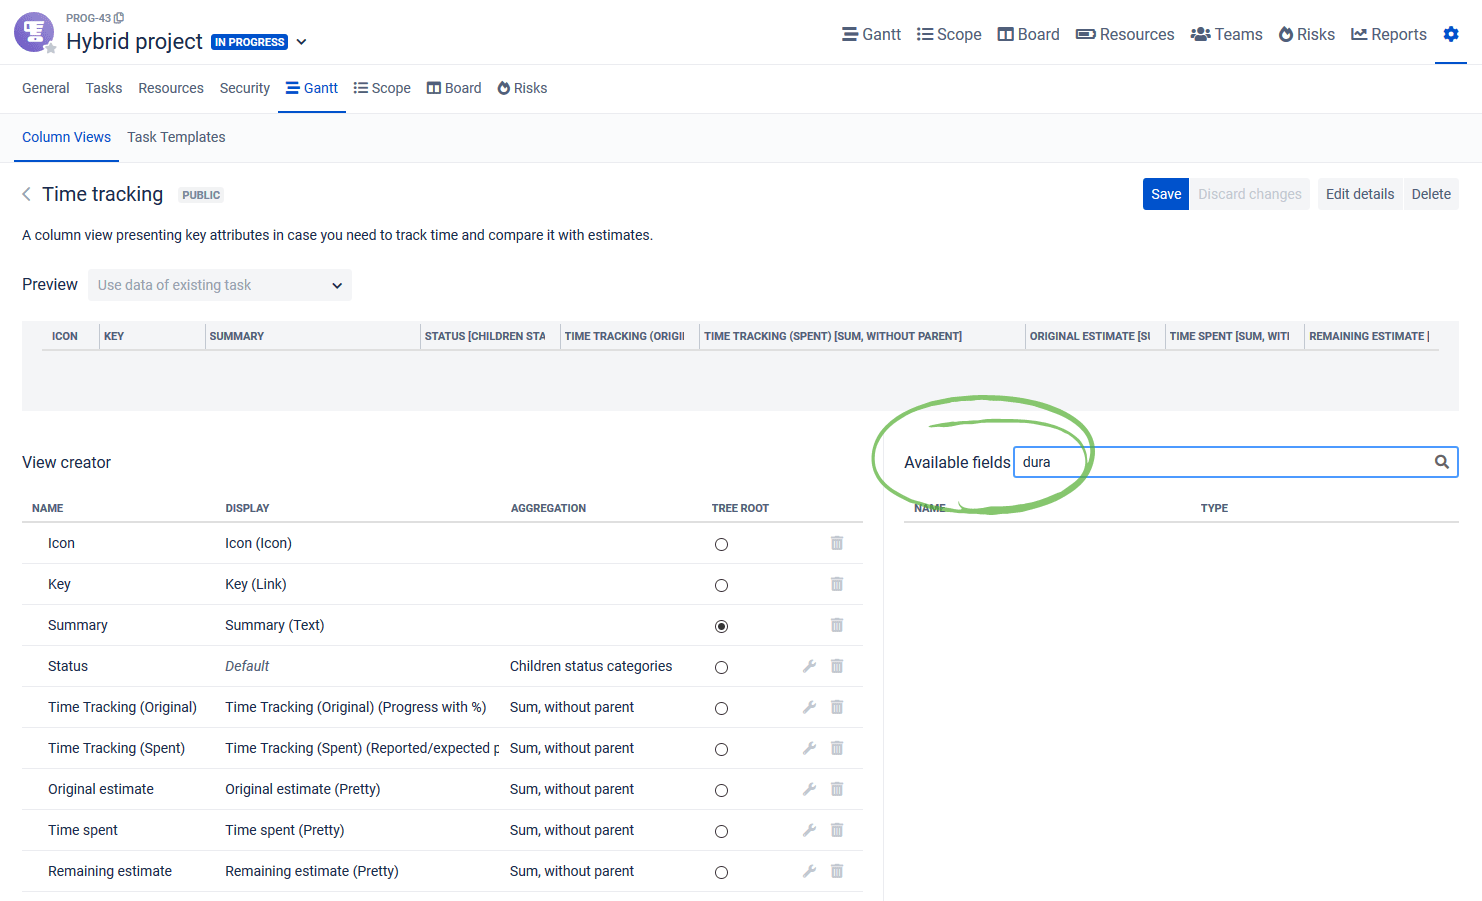Click the Edit details button
1482x901 pixels.
1359,194
